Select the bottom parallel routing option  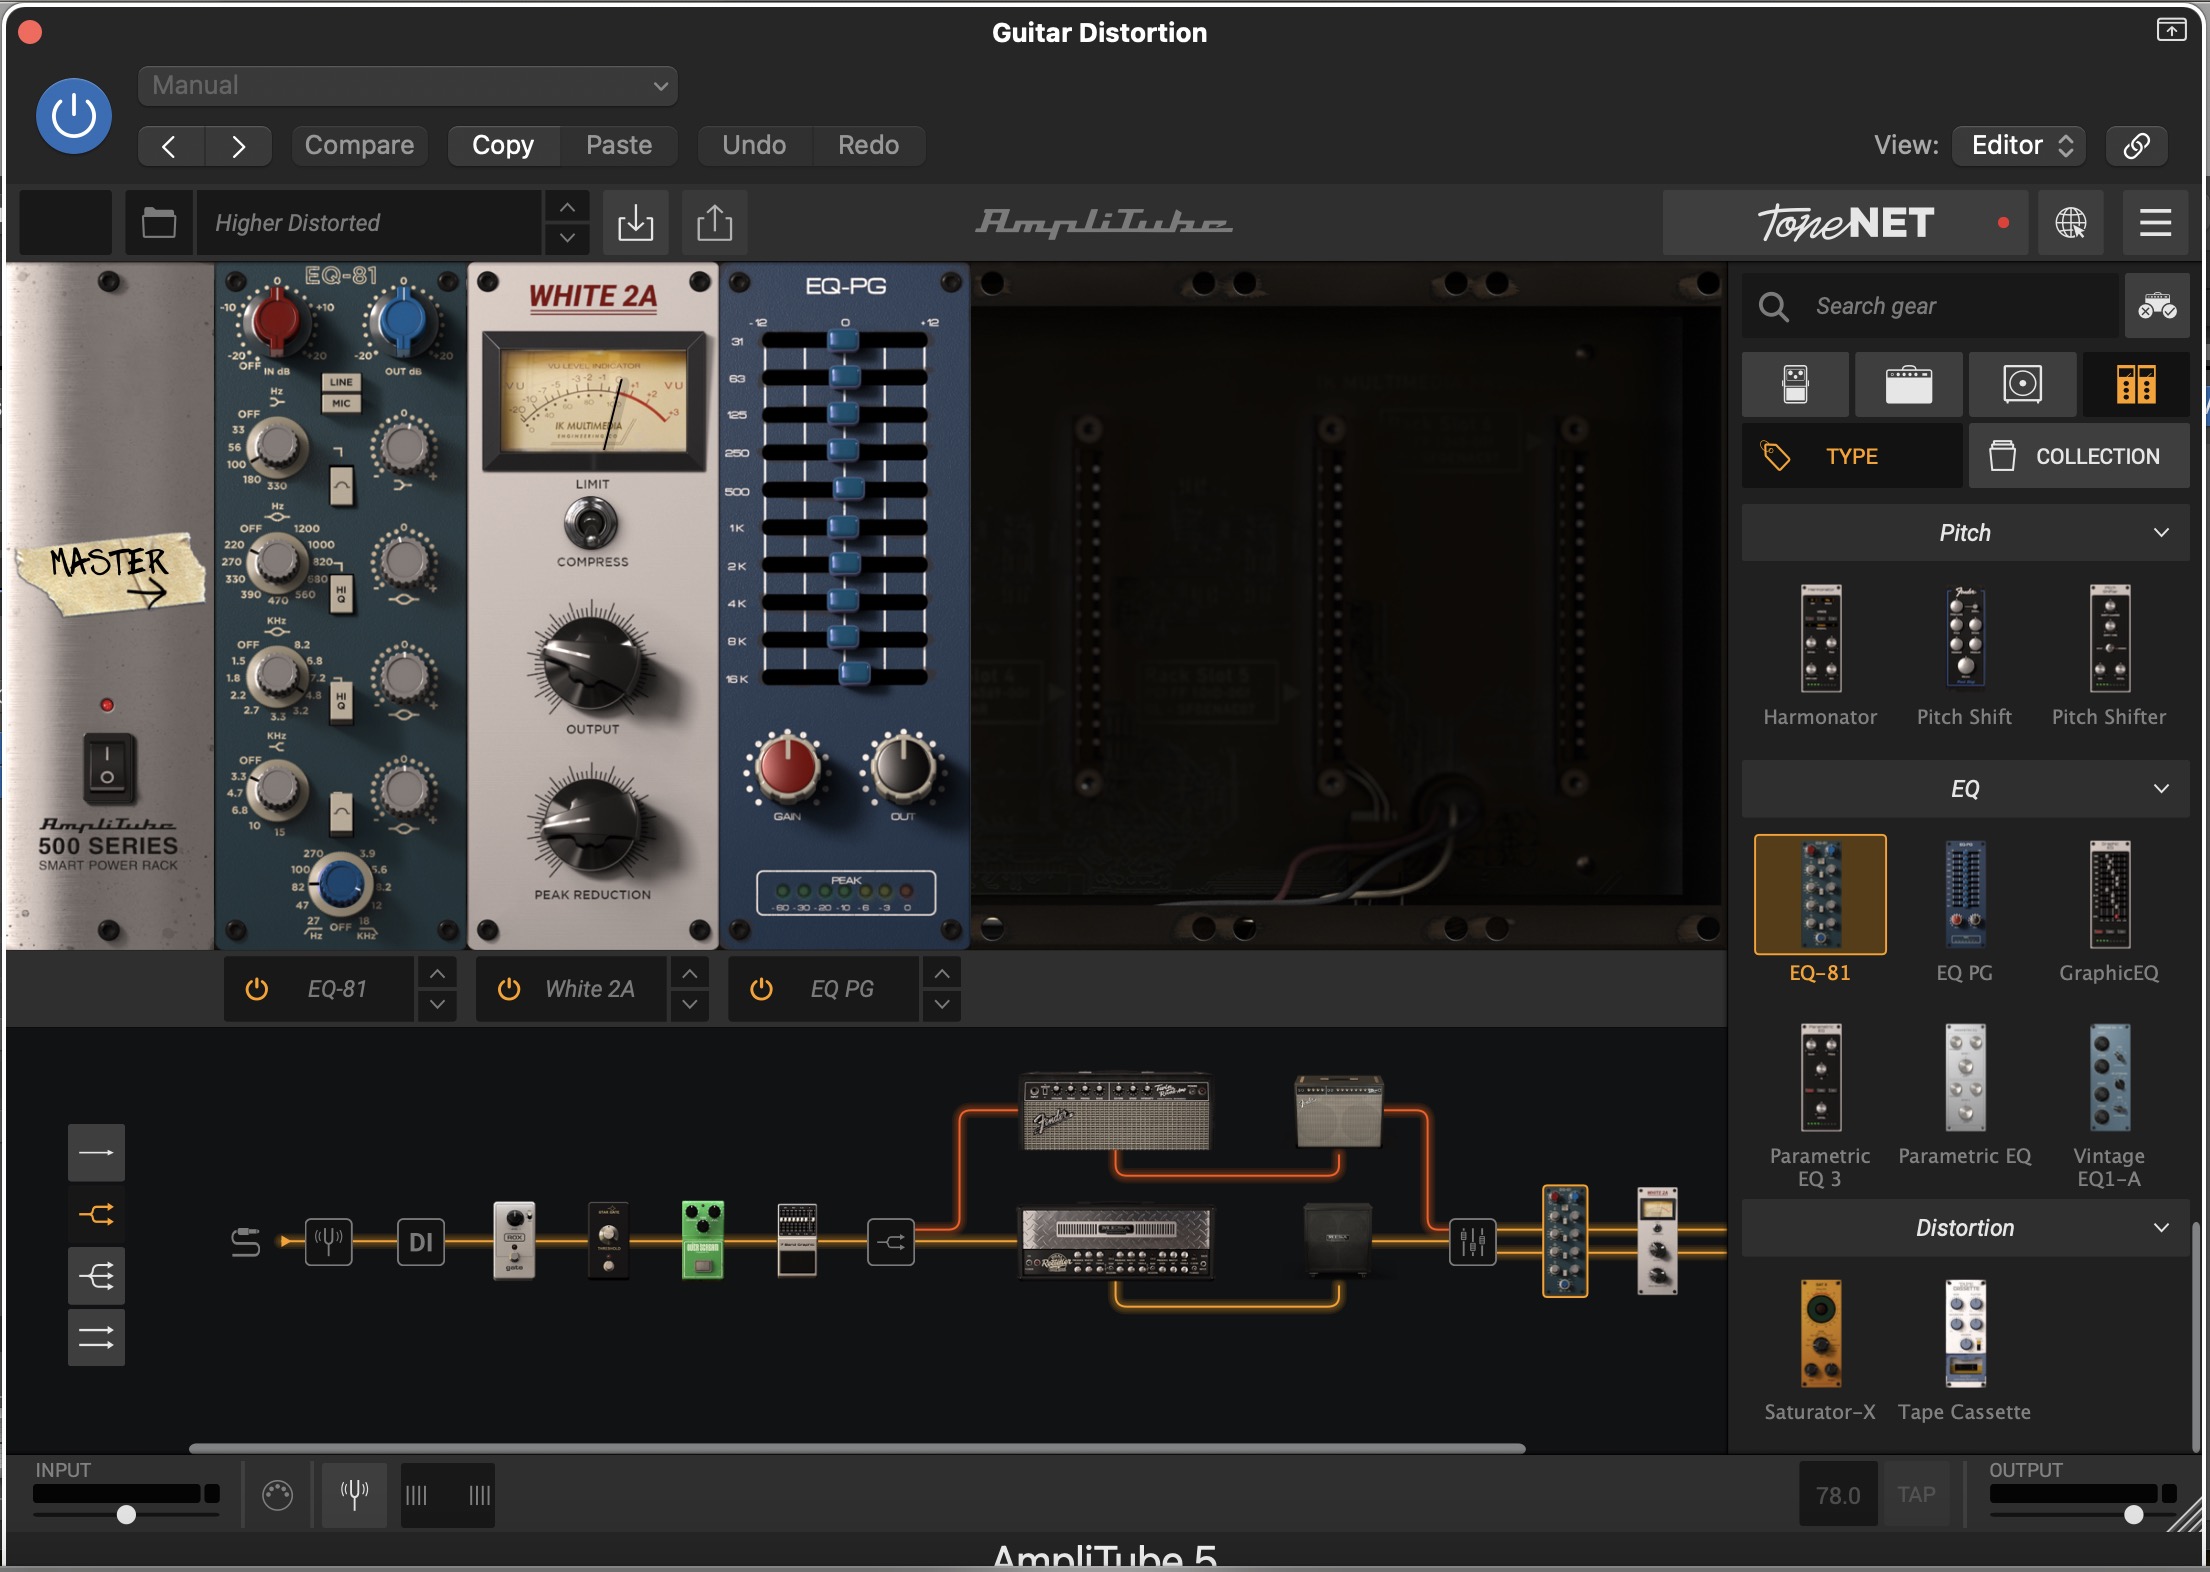[x=96, y=1337]
